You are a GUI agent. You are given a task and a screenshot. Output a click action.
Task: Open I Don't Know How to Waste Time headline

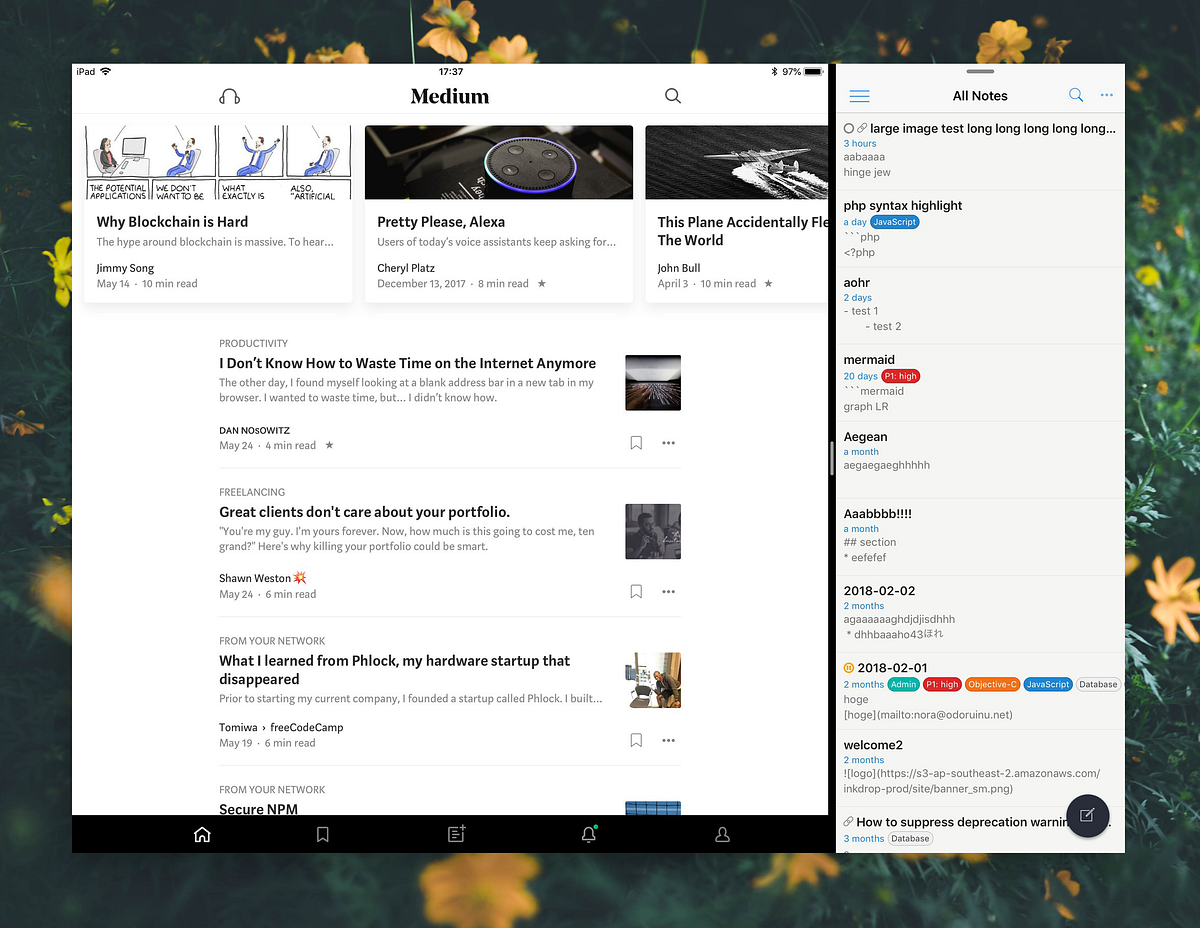(x=408, y=364)
